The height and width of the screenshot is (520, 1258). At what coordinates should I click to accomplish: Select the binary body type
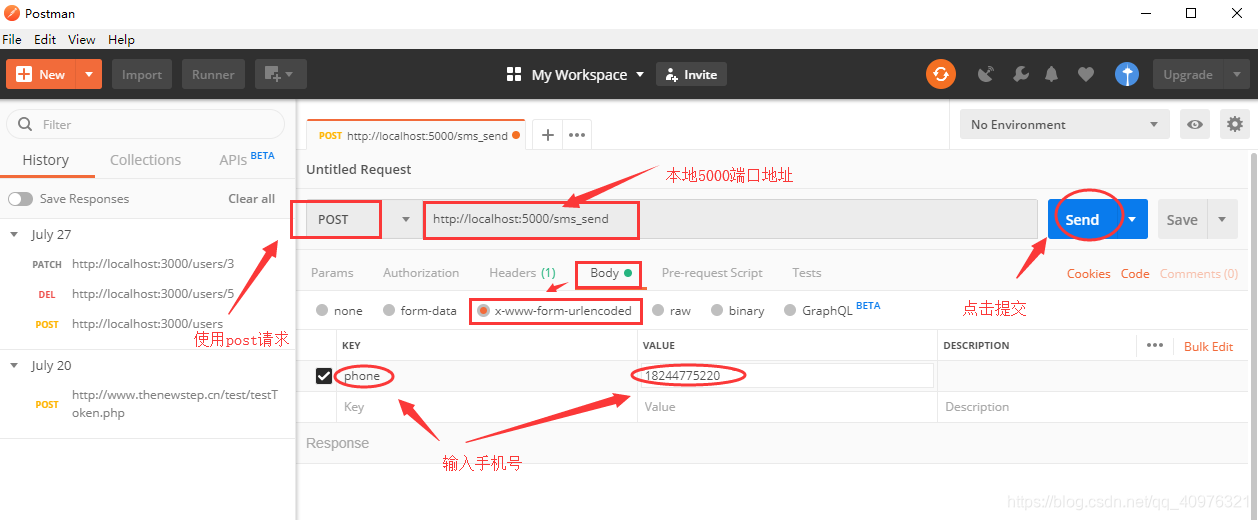(717, 310)
